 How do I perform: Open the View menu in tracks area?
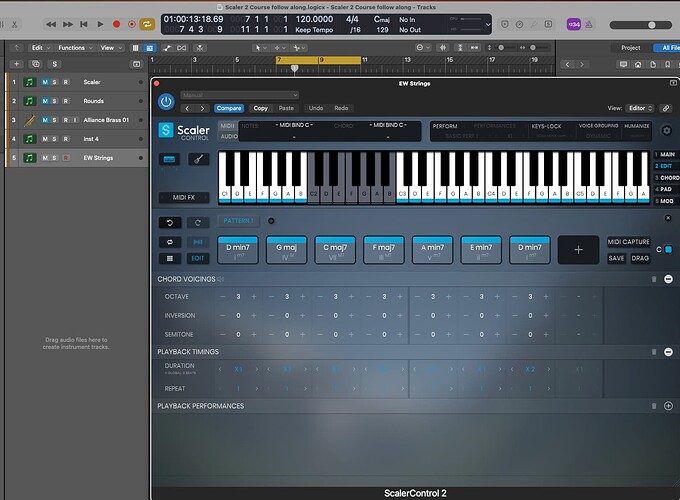tap(111, 48)
